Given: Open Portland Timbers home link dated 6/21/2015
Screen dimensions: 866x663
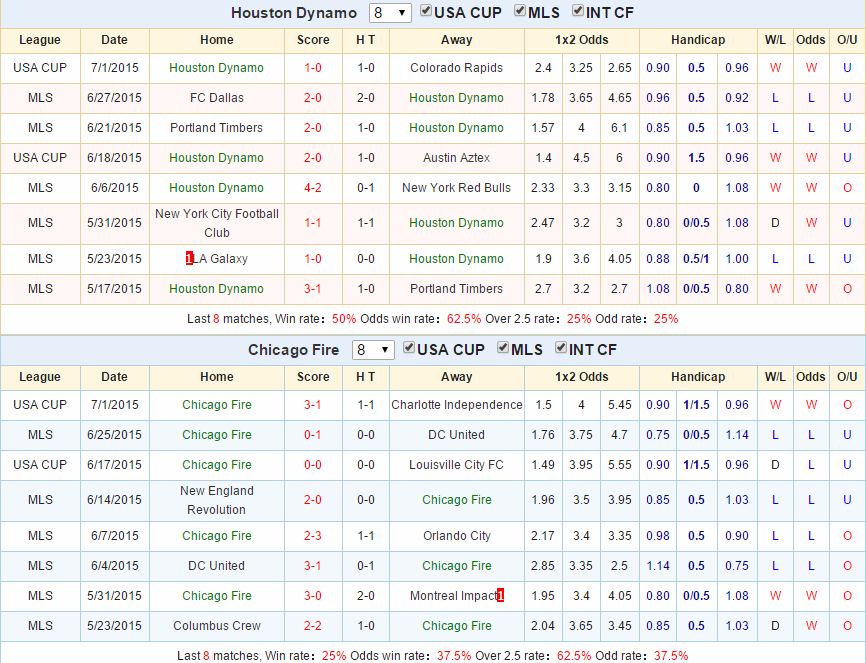Looking at the screenshot, I should pyautogui.click(x=216, y=128).
